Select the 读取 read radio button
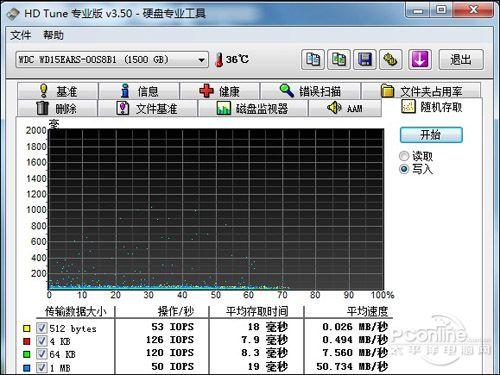500x375 pixels. coord(404,156)
